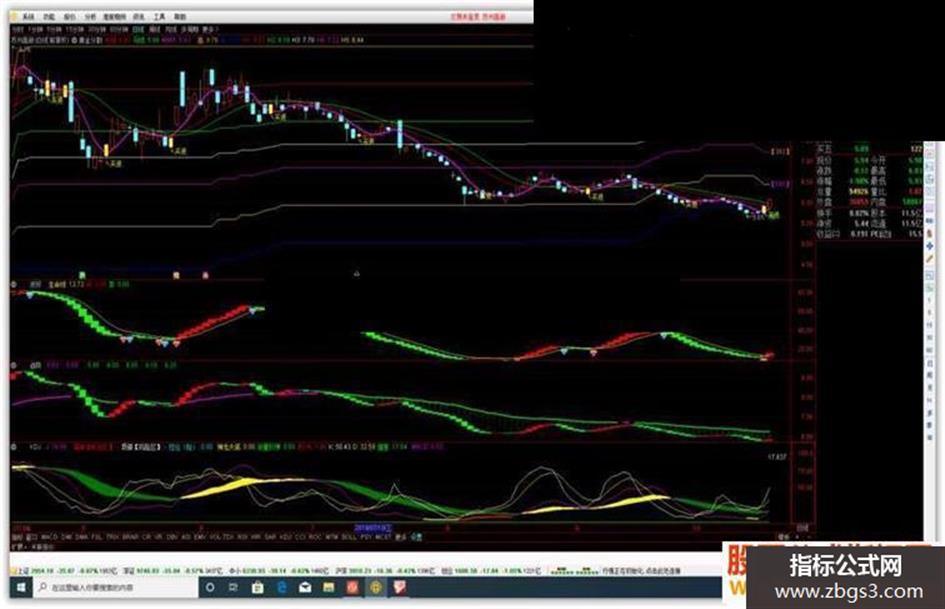Viewport: 945px width, 609px height.
Task: Open the 系统 menu
Action: click(x=28, y=17)
